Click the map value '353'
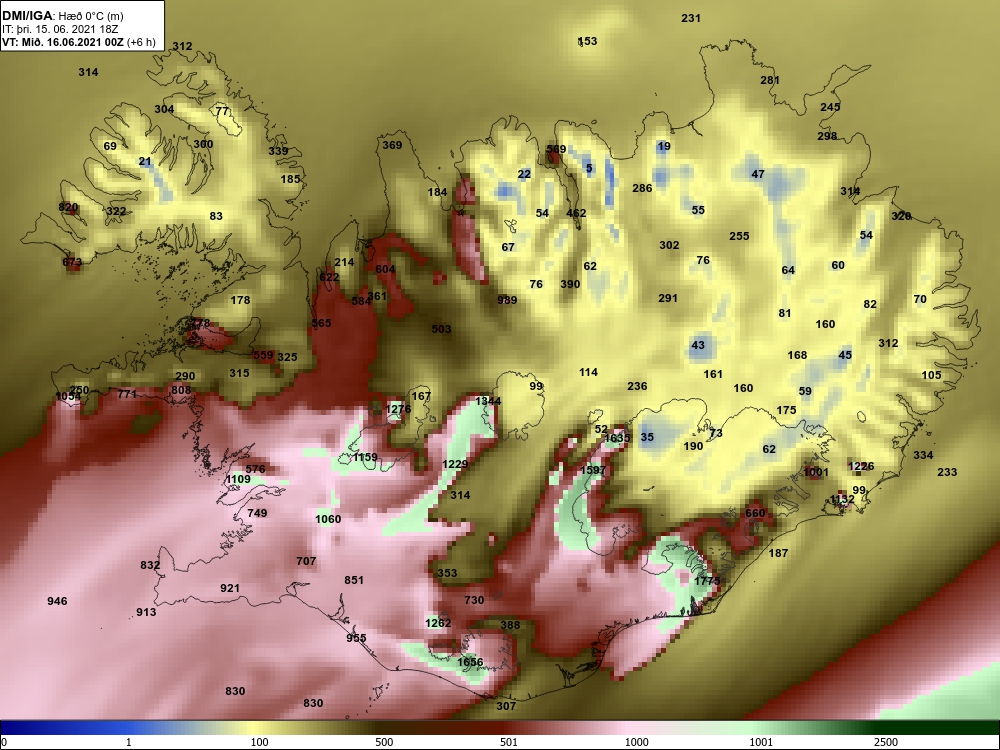The height and width of the screenshot is (750, 1000). (x=447, y=573)
